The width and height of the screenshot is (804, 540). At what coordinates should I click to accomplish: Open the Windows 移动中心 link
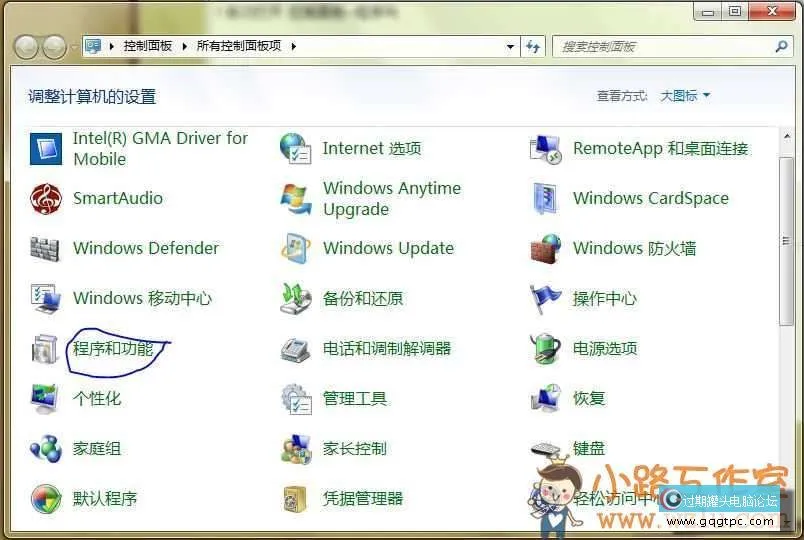pos(143,298)
